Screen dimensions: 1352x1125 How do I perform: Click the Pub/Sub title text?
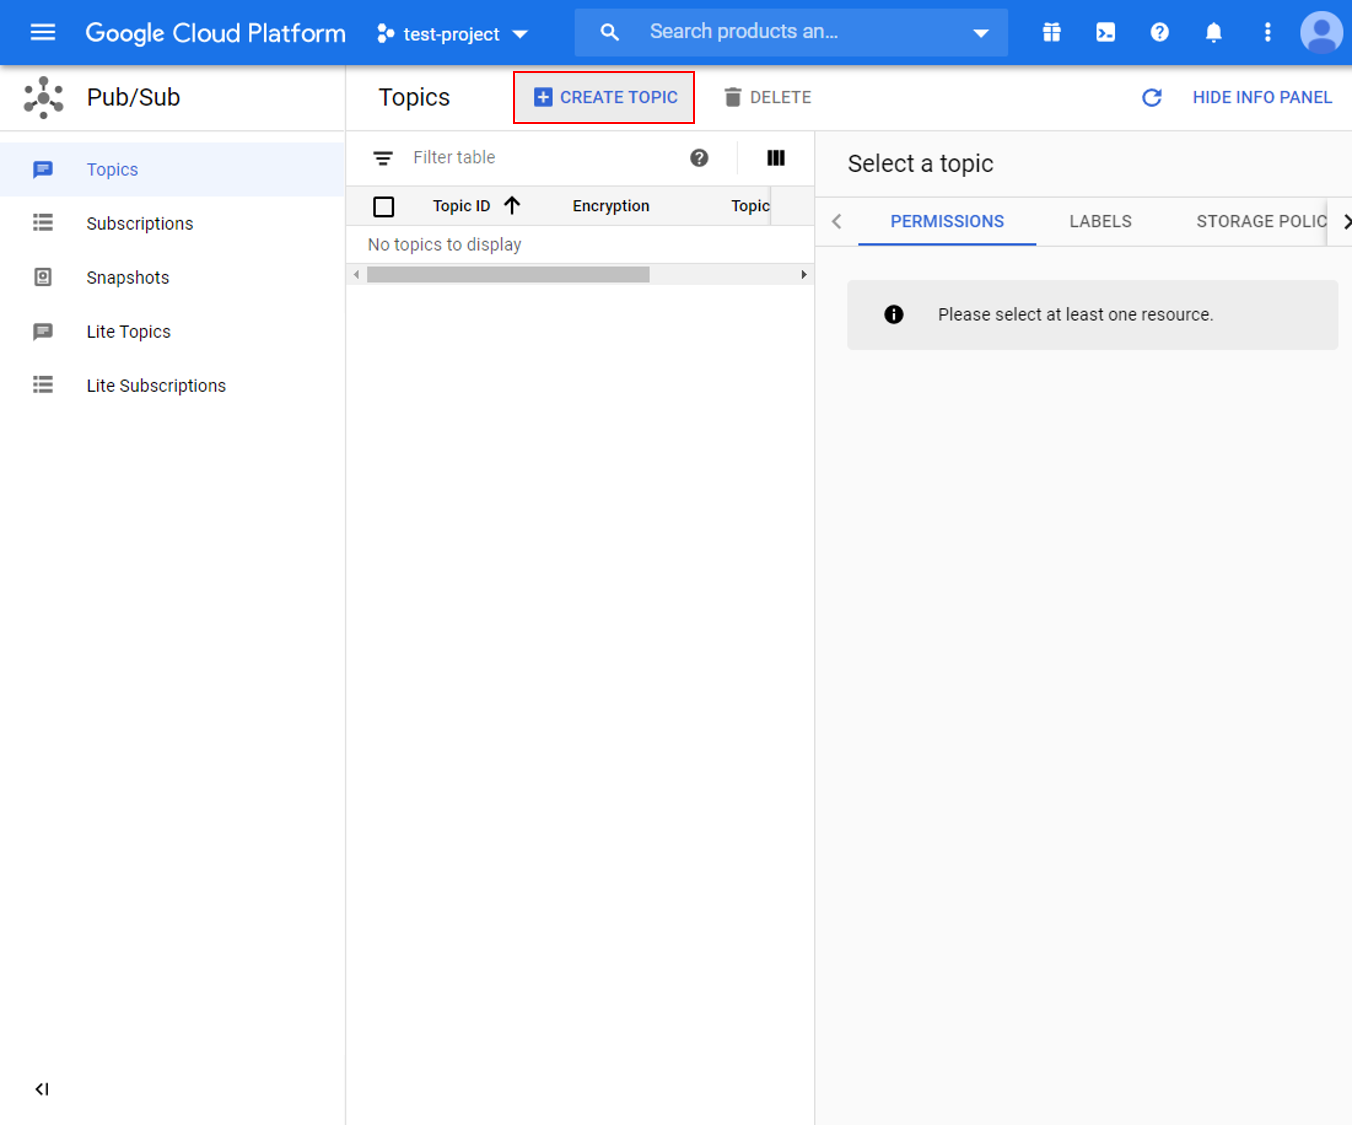(133, 97)
